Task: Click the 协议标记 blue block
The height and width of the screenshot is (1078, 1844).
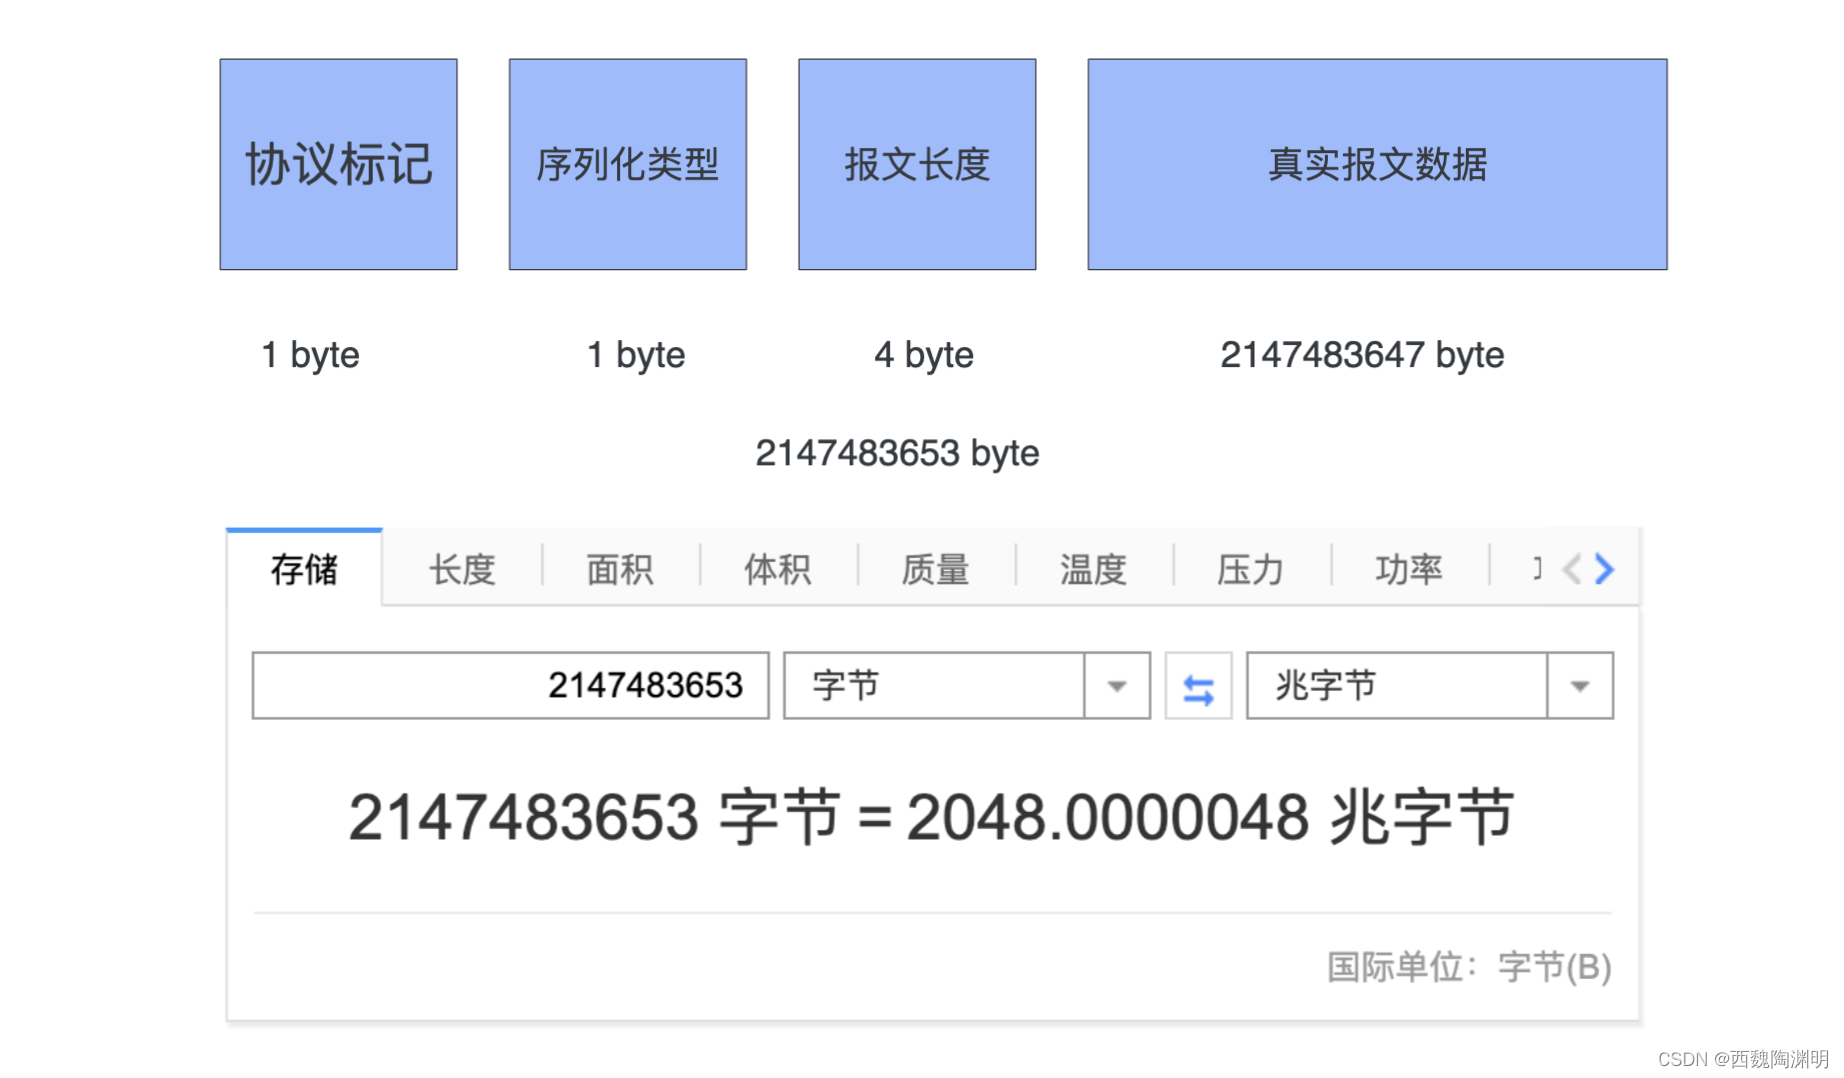Action: tap(337, 164)
